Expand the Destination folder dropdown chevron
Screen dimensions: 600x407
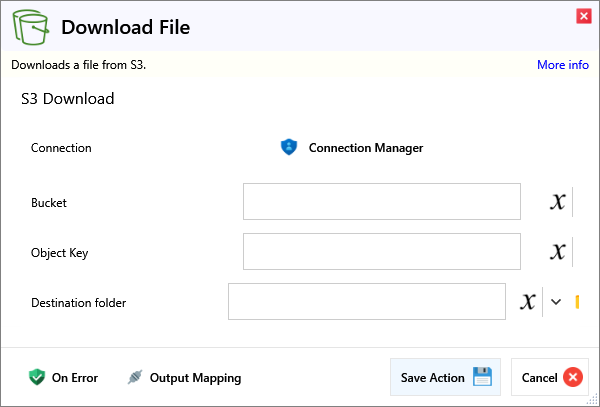(x=556, y=302)
